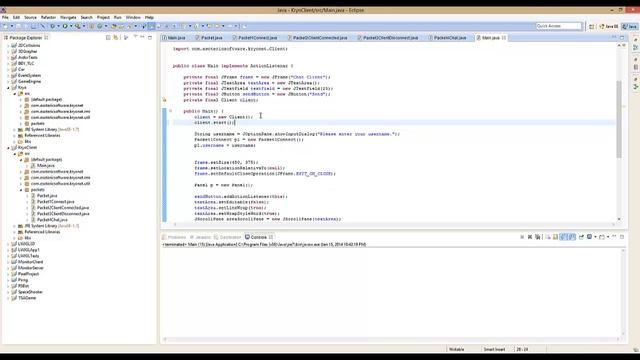Toggle code folding for the Main() constructor
This screenshot has width=640, height=360.
pos(171,111)
